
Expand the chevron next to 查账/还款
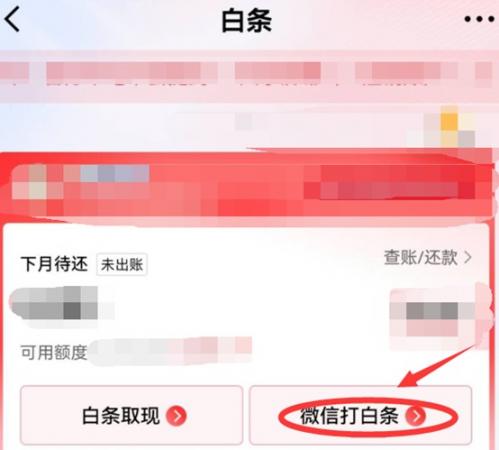468,257
